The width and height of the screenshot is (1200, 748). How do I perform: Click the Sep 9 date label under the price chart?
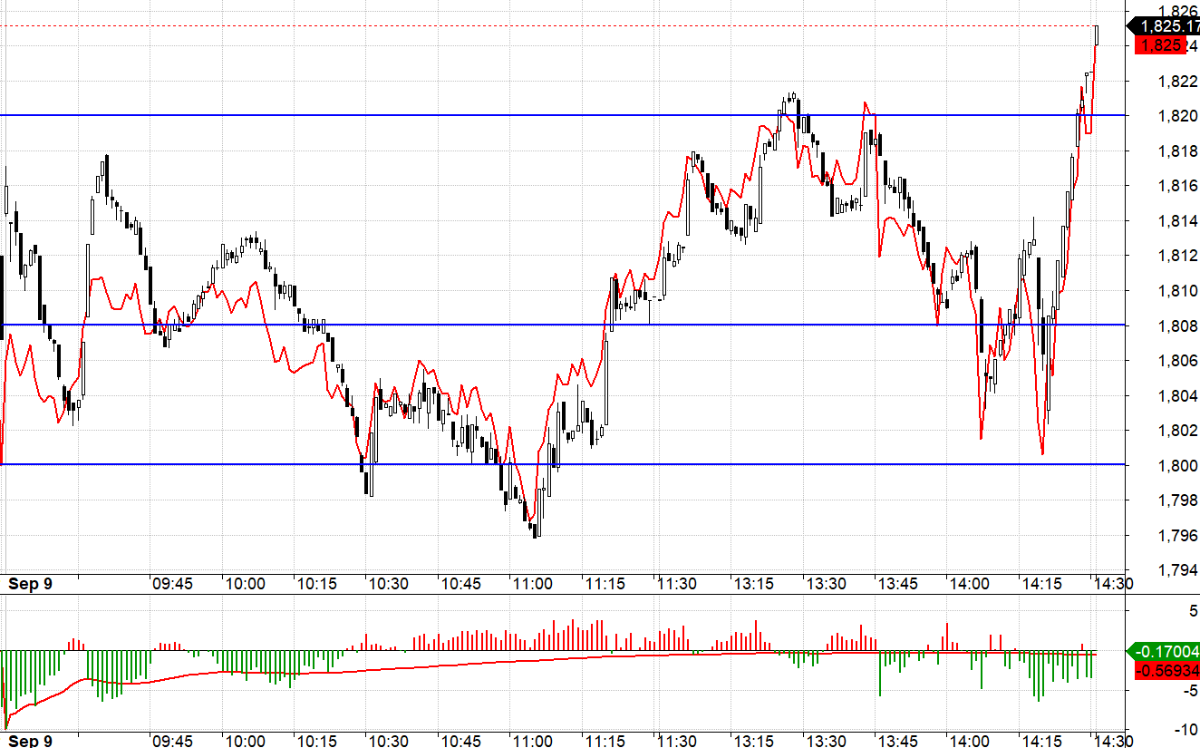(x=29, y=584)
